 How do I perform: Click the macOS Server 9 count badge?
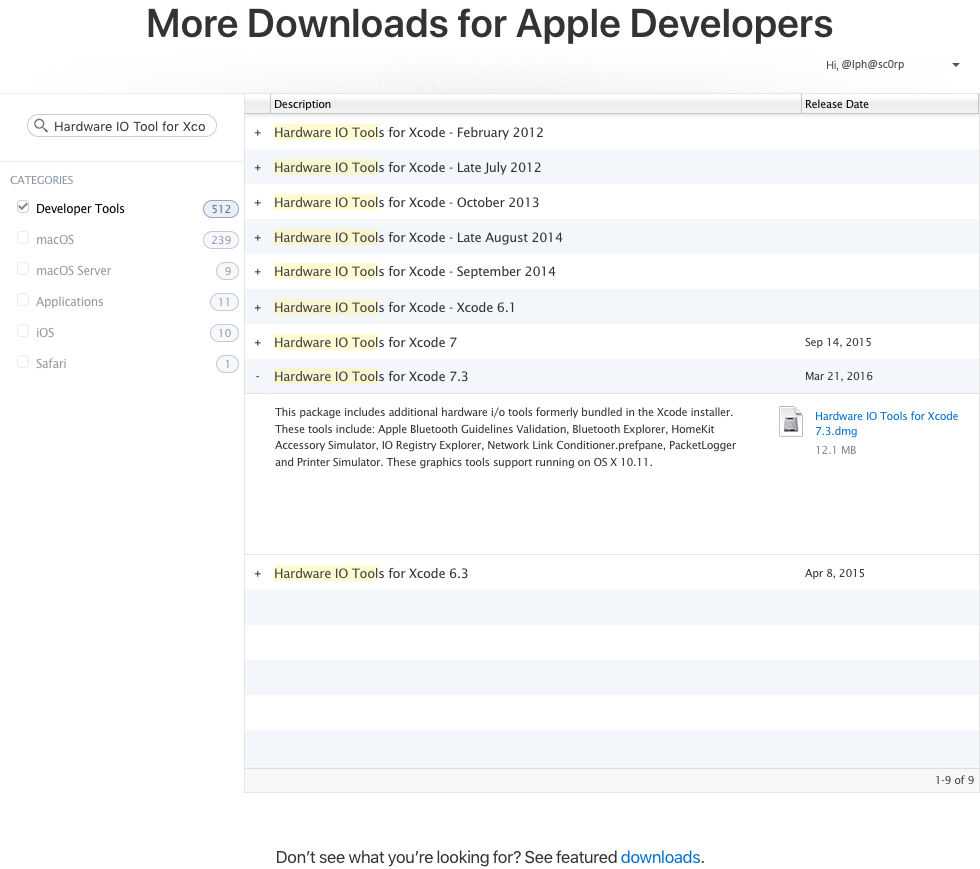(x=228, y=271)
